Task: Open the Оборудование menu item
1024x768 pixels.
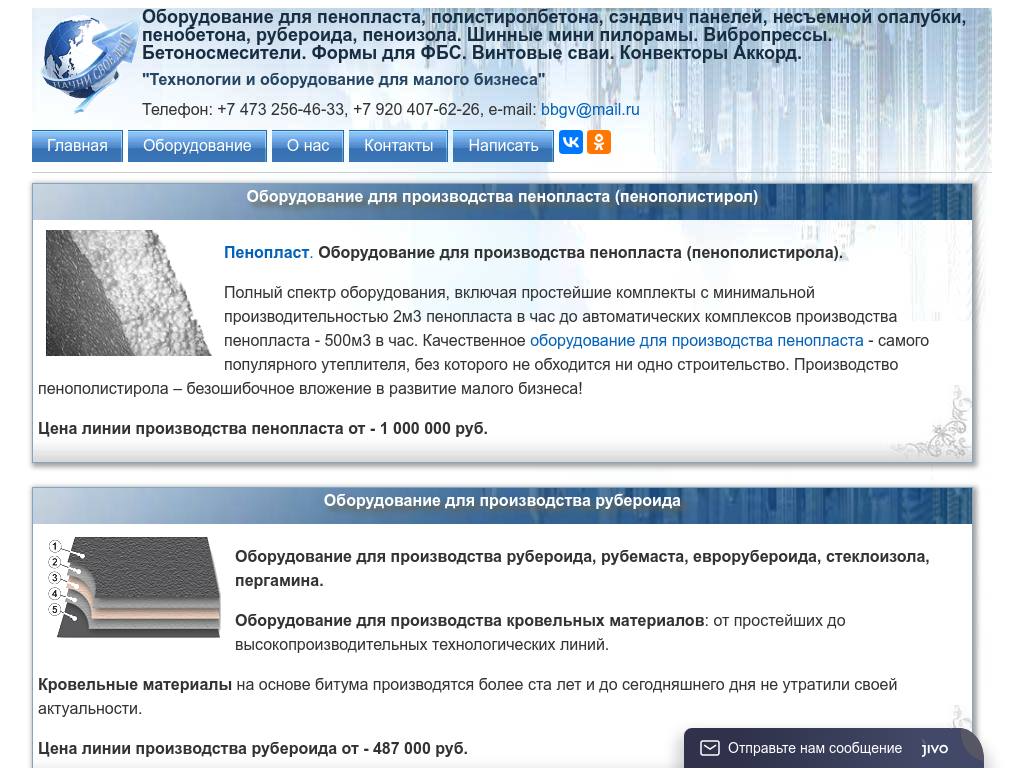Action: 197,146
